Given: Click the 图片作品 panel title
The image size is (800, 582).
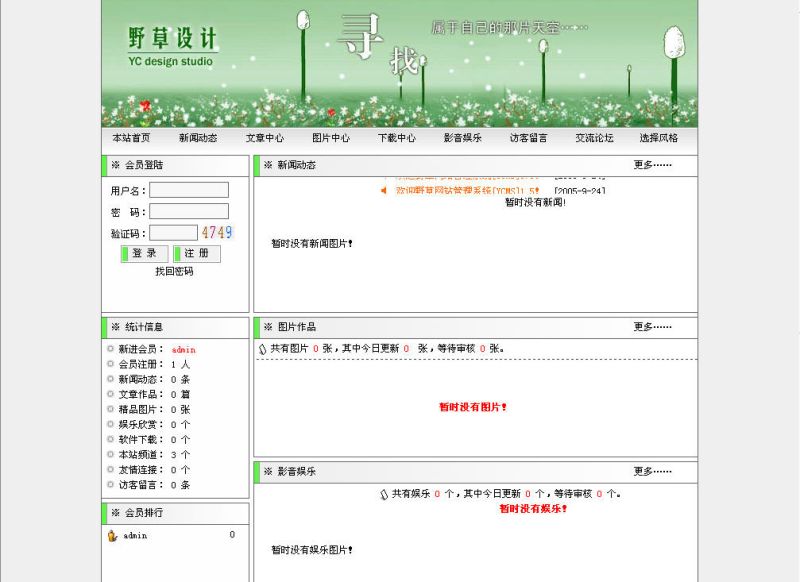Looking at the screenshot, I should click(x=297, y=327).
